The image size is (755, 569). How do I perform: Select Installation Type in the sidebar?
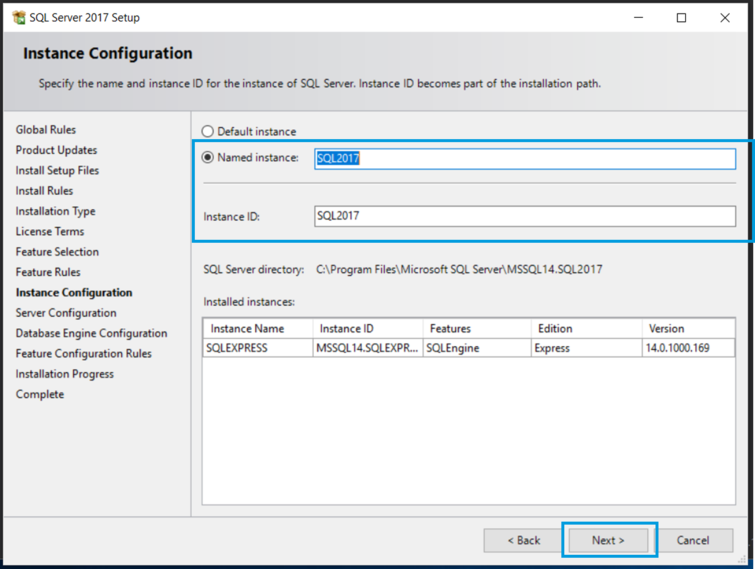point(55,211)
